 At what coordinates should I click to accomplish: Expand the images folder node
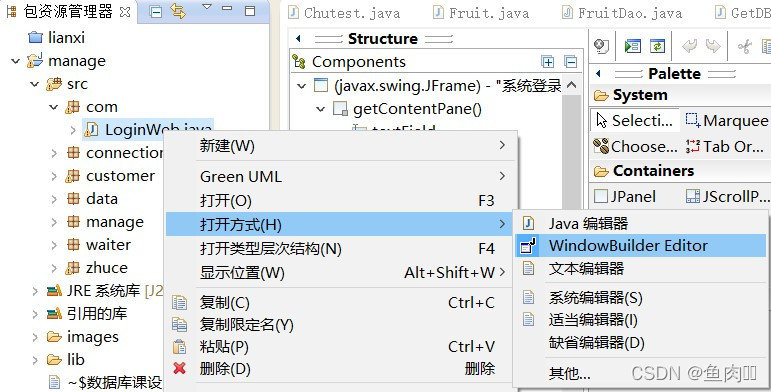click(35, 337)
